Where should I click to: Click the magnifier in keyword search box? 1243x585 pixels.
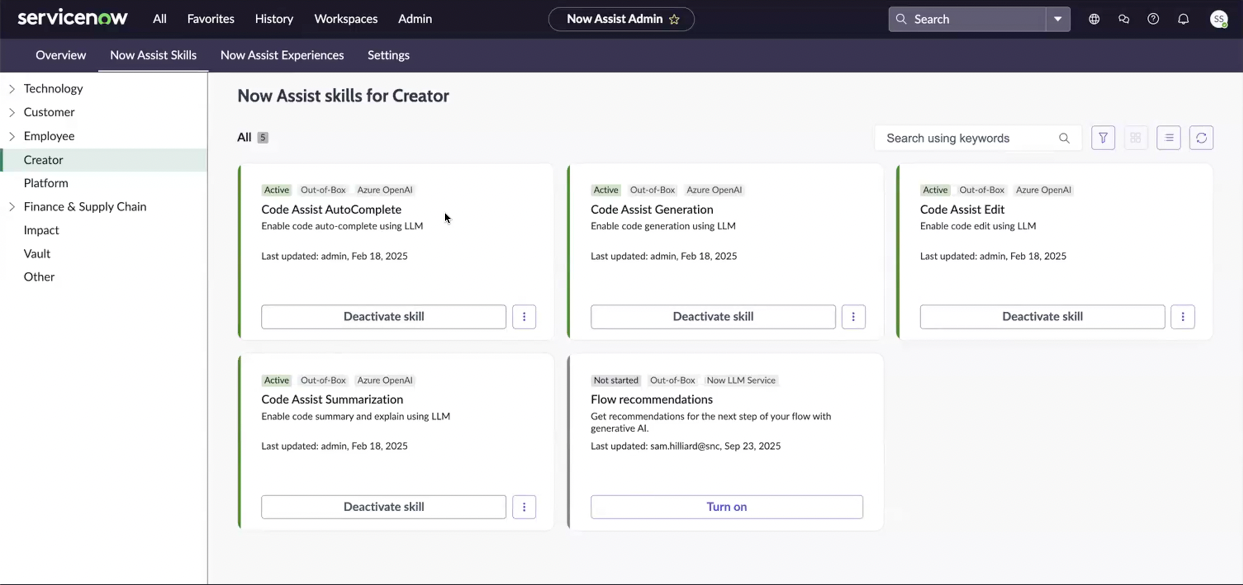point(1064,138)
